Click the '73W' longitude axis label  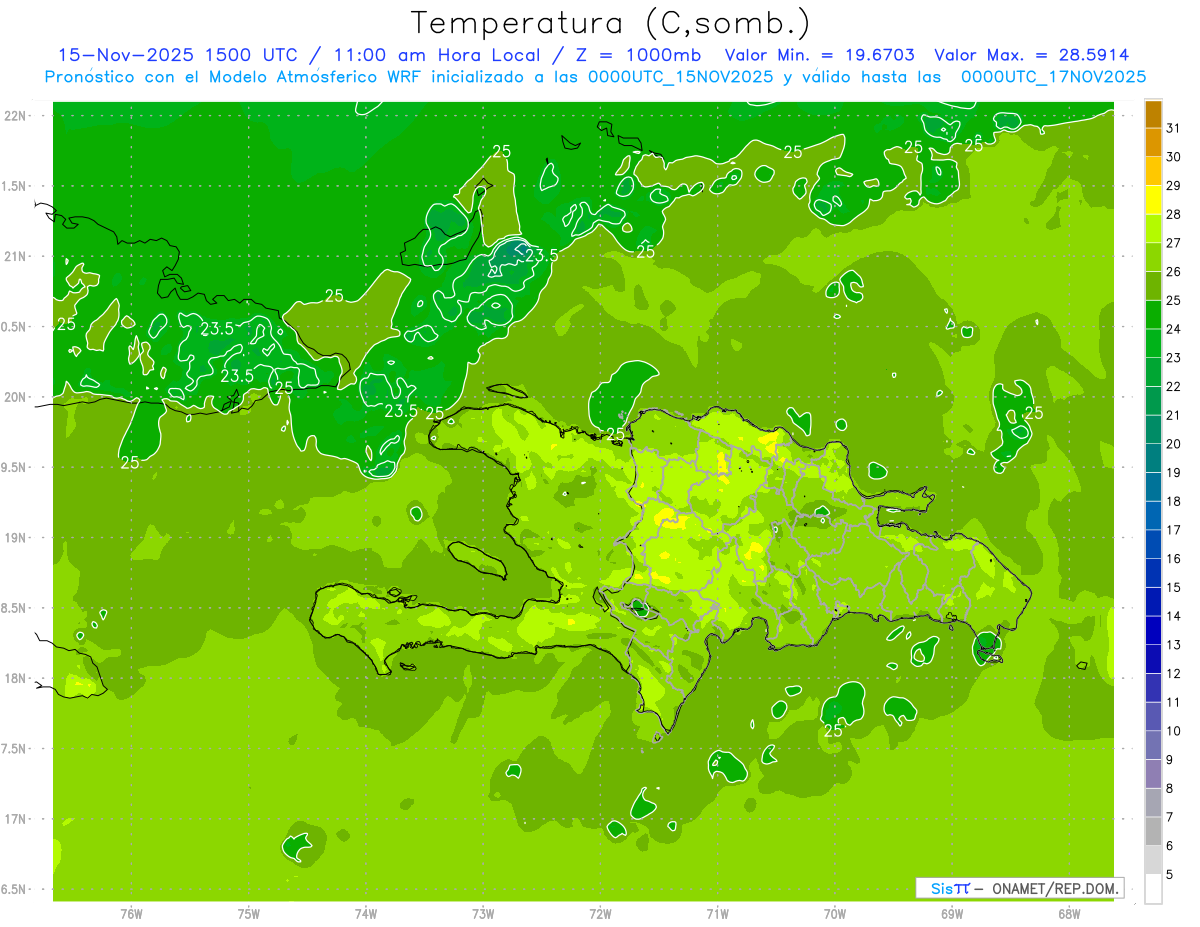pyautogui.click(x=483, y=914)
